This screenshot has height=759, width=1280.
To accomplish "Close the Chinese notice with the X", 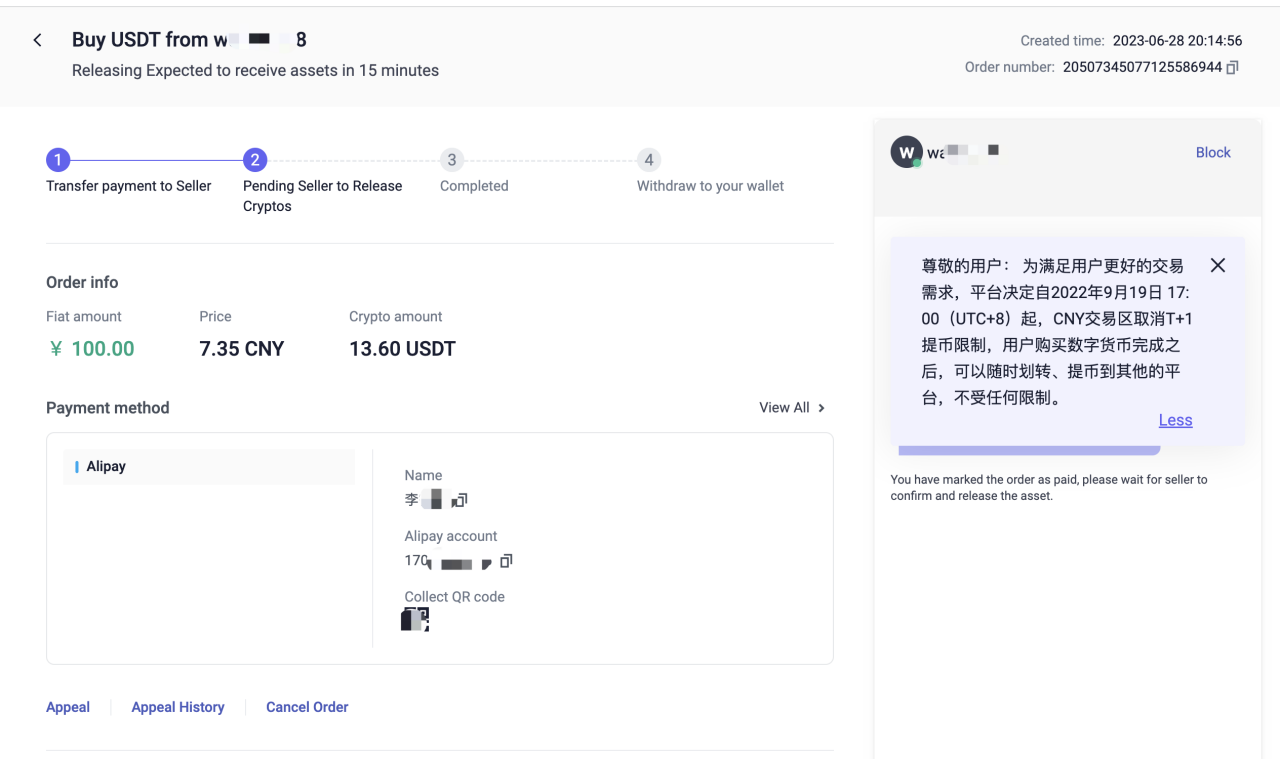I will point(1217,265).
